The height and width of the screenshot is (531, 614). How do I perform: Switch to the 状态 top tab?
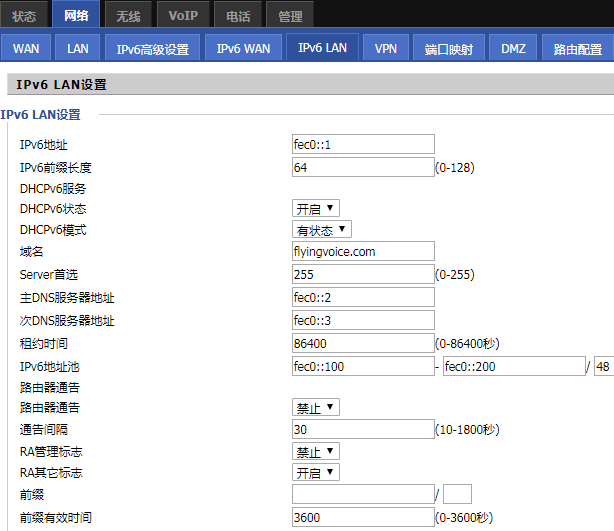pyautogui.click(x=24, y=15)
